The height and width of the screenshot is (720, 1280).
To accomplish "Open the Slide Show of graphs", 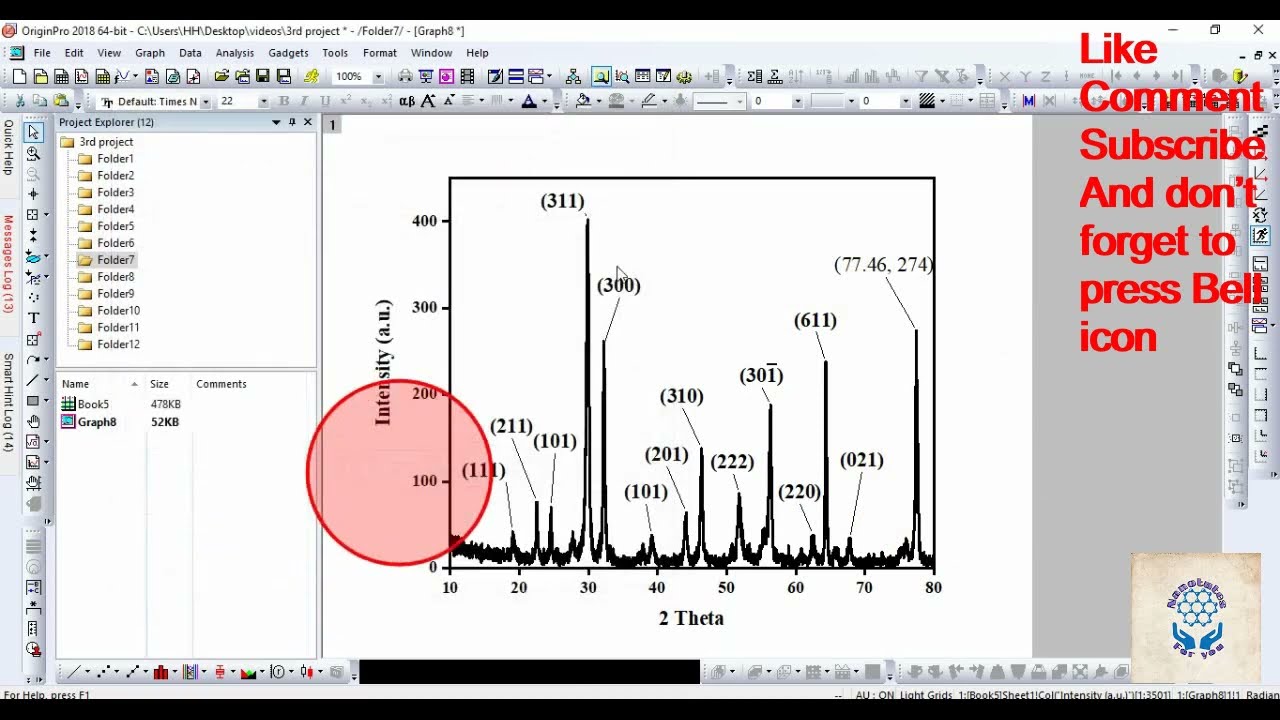I will point(426,76).
